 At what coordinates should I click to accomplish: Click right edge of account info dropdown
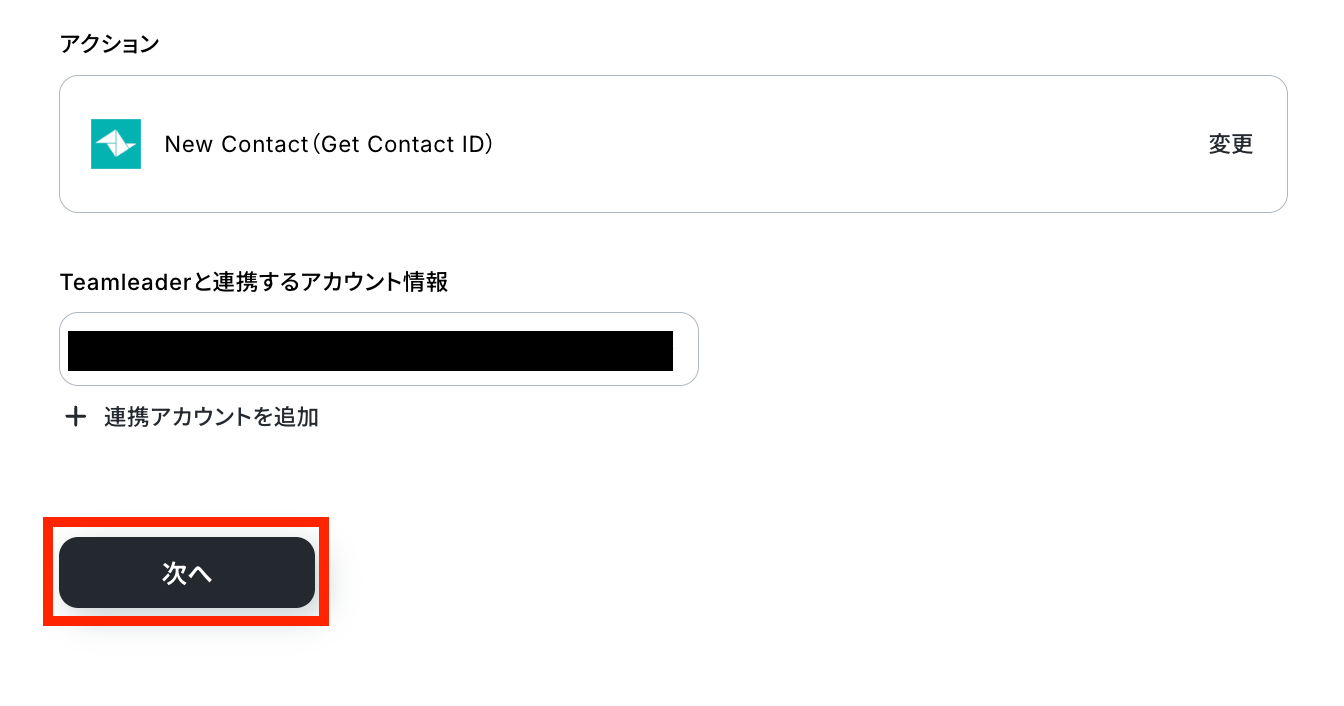(x=686, y=349)
